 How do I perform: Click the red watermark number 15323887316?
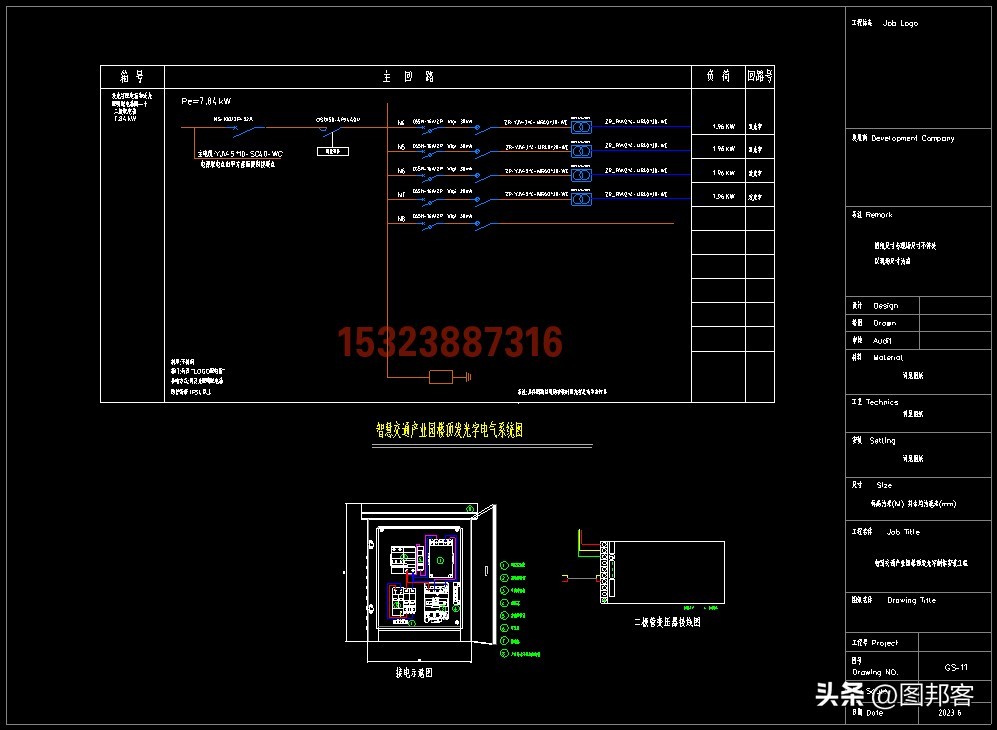449,343
